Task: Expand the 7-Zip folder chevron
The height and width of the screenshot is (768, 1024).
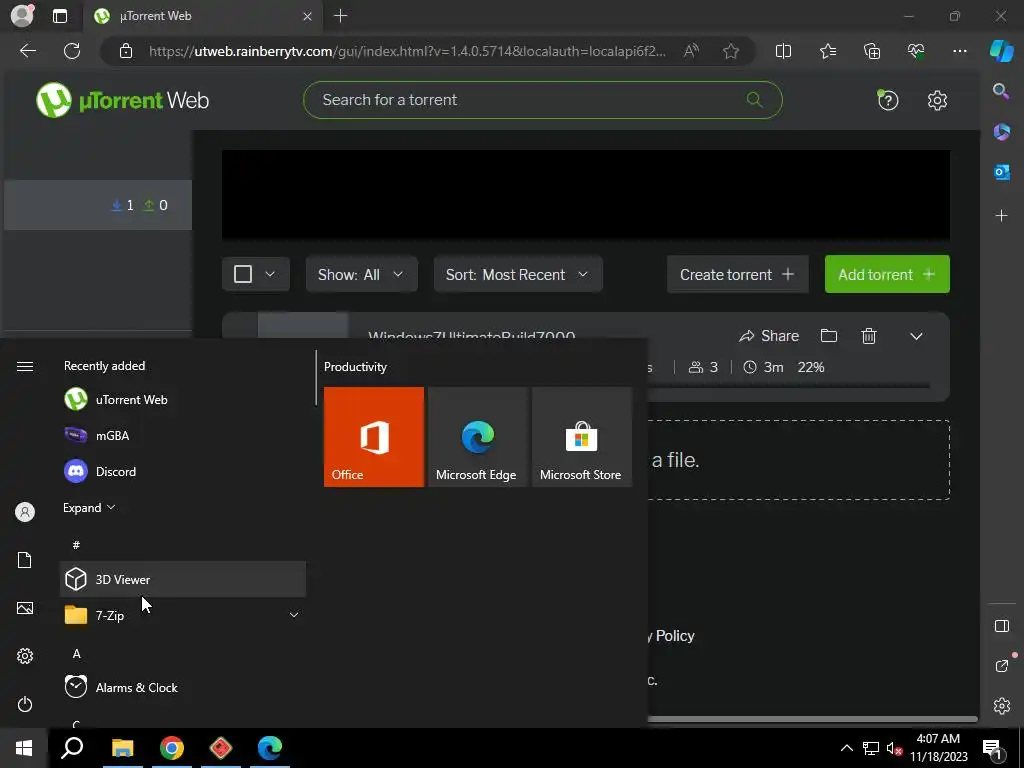Action: [x=294, y=615]
